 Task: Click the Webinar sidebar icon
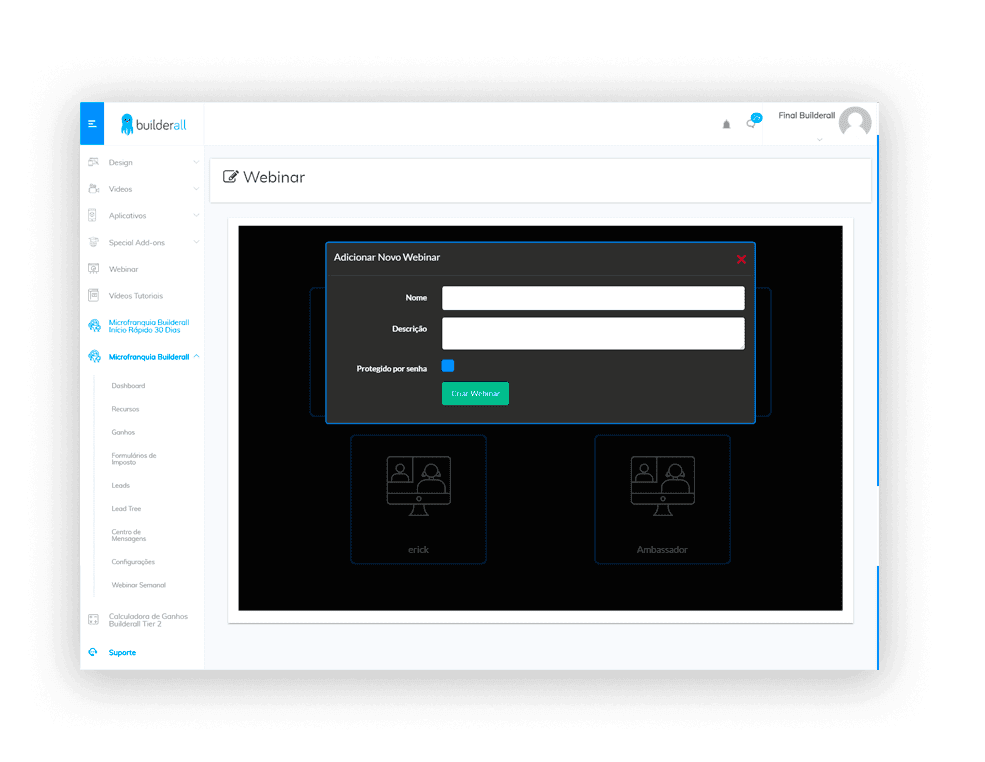pos(94,269)
